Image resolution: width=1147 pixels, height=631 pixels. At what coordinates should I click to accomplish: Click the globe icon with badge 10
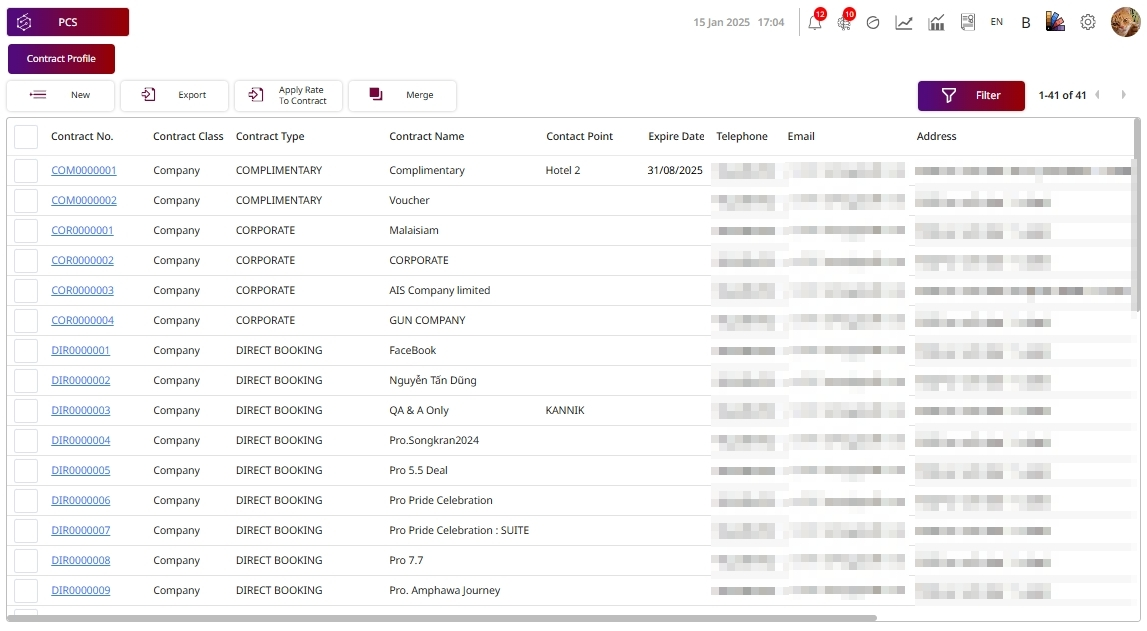844,23
